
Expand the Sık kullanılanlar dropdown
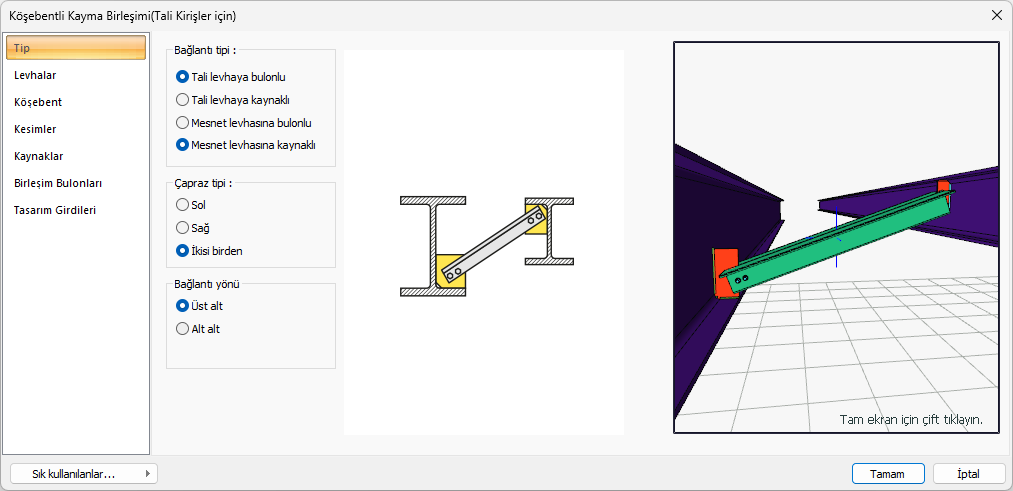coord(82,474)
